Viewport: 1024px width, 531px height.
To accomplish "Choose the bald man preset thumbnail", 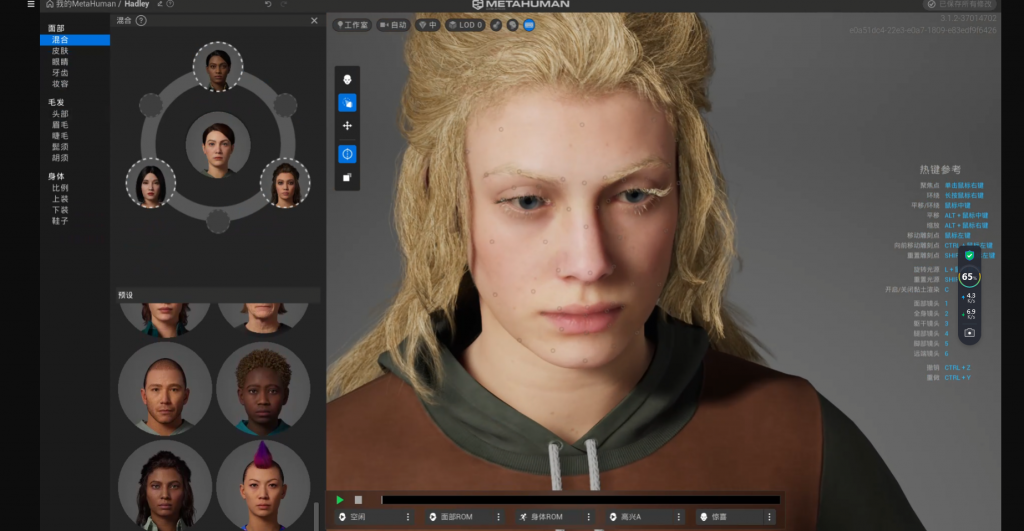I will (x=165, y=389).
